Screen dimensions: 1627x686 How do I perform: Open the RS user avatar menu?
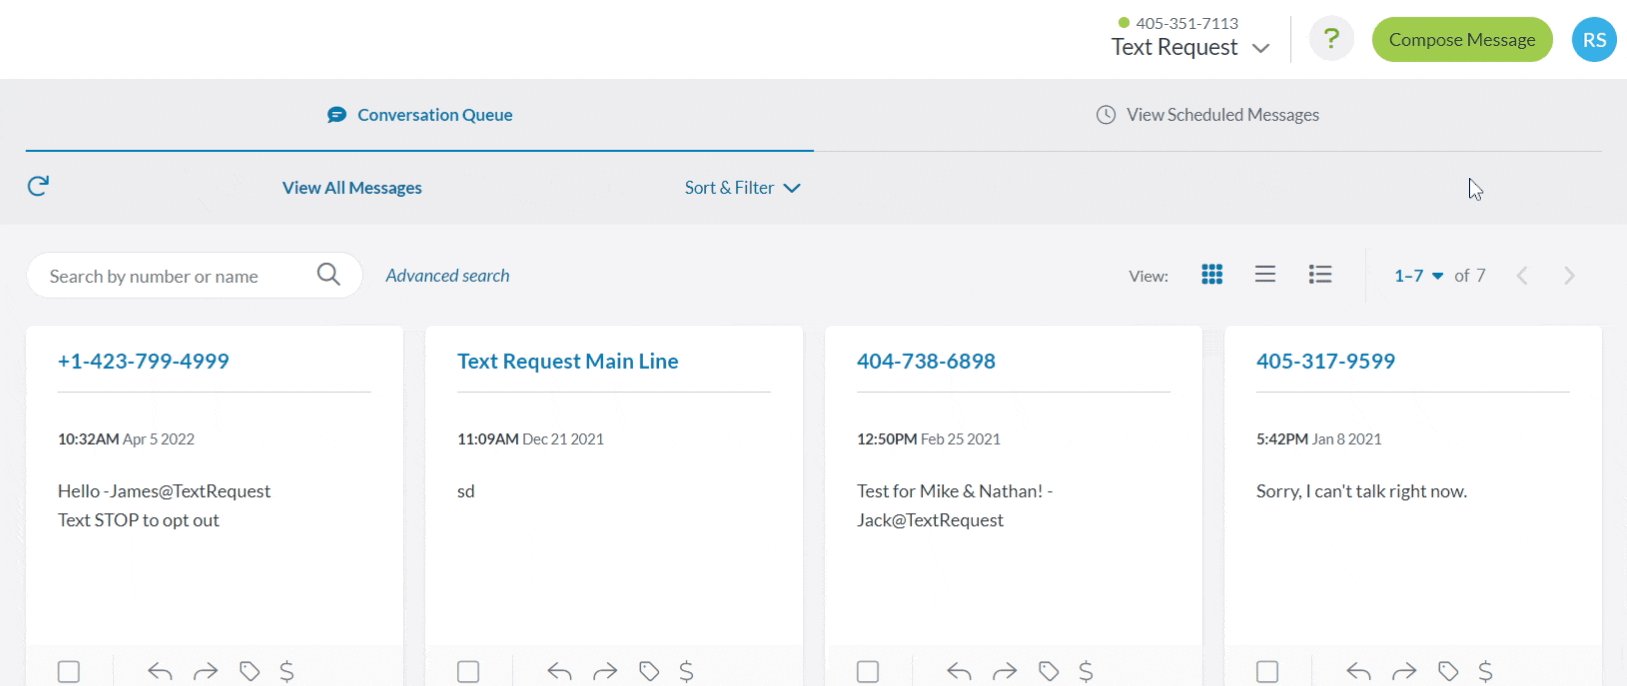(1594, 40)
